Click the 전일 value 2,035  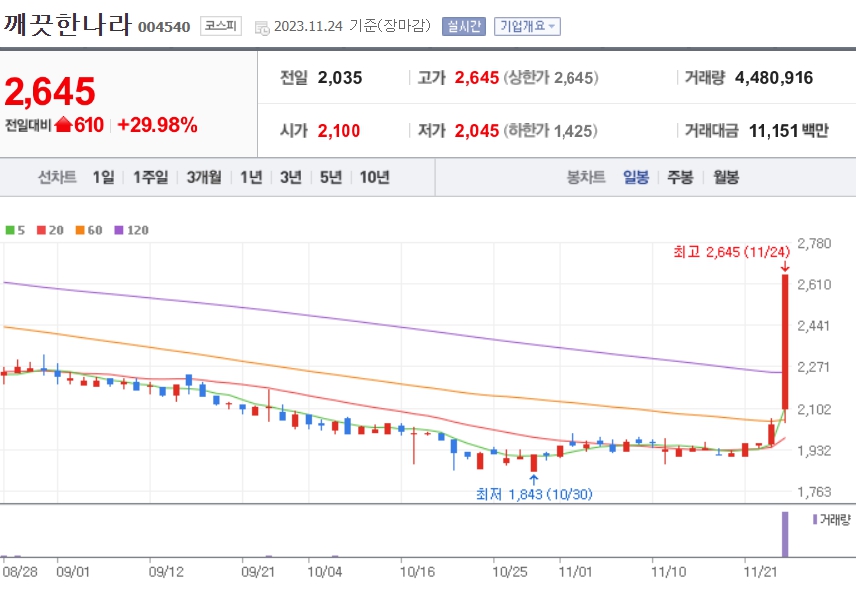click(340, 78)
